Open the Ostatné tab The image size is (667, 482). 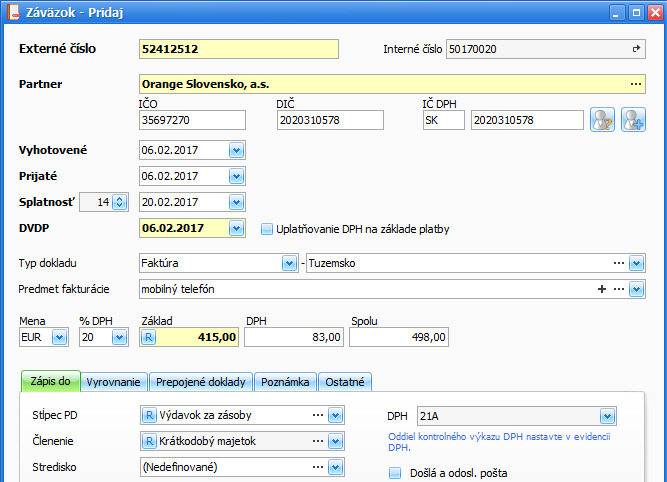click(x=345, y=382)
